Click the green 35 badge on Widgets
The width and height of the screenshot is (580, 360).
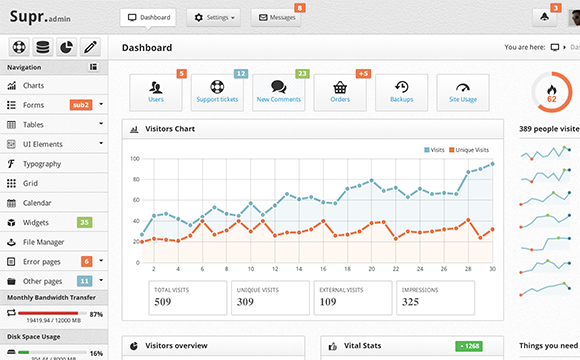tap(84, 222)
